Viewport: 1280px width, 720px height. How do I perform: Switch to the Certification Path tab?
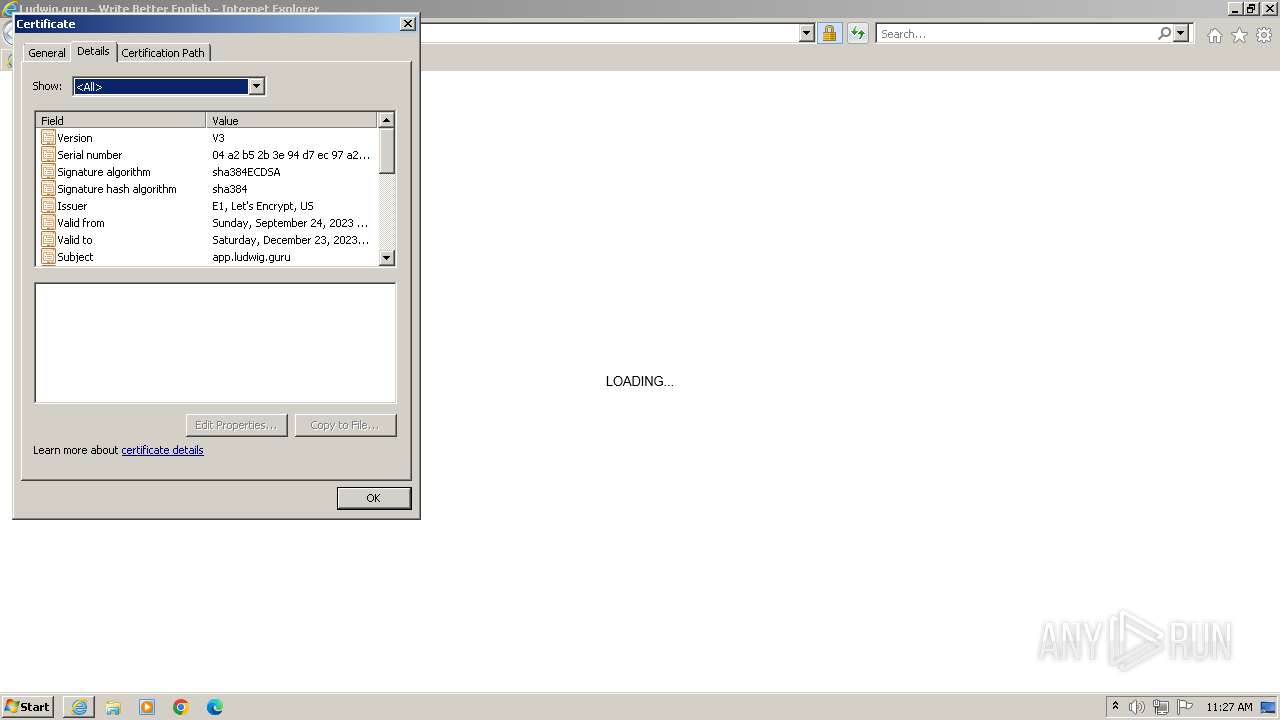pos(163,53)
